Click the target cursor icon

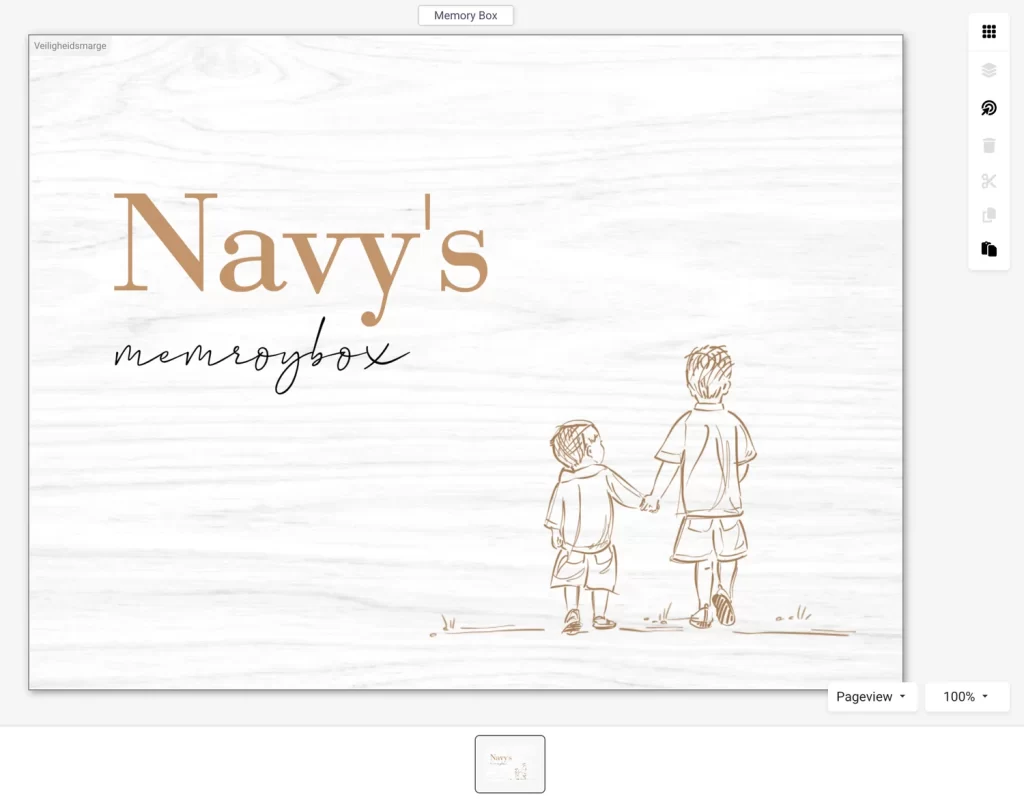point(989,108)
